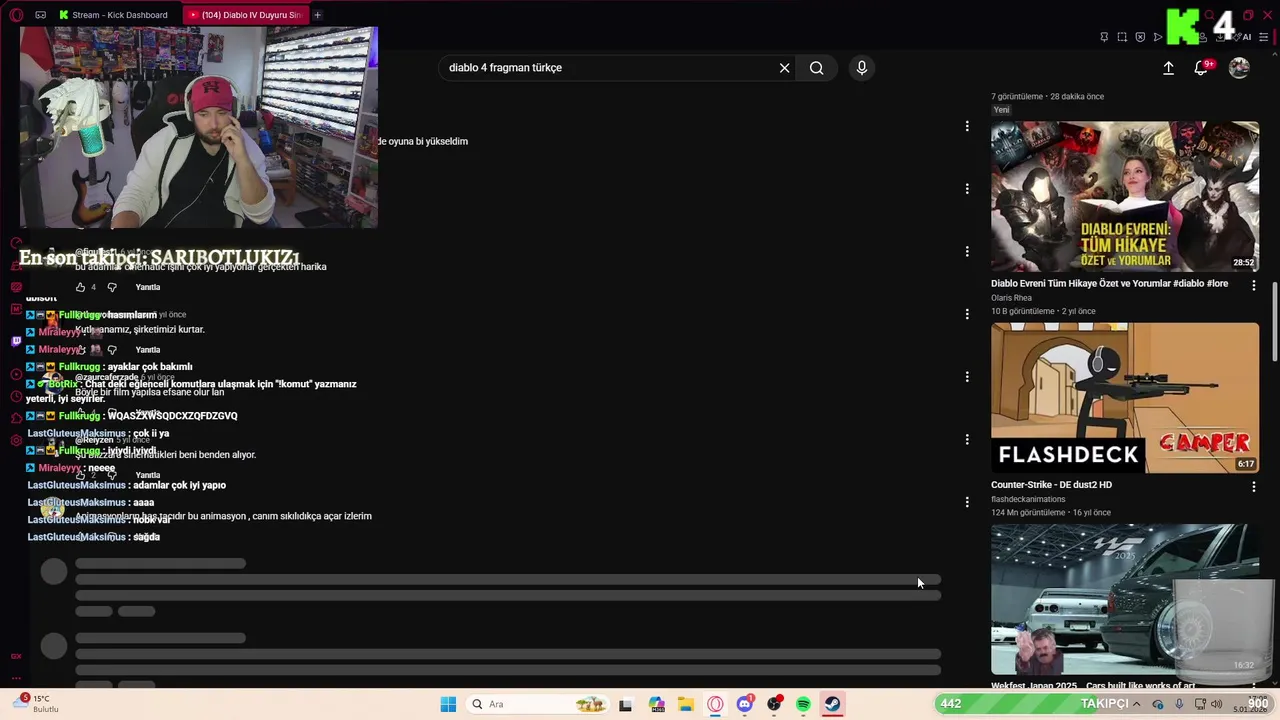Reply to 'Kutlu anamız' comment via Yanıtla
1280x720 pixels.
pyautogui.click(x=148, y=350)
